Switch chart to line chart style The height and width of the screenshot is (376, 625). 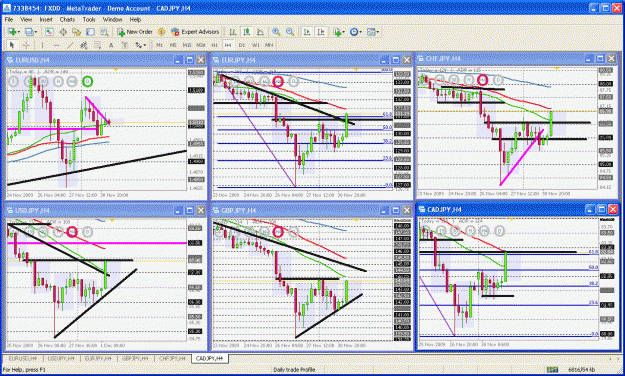pyautogui.click(x=260, y=32)
